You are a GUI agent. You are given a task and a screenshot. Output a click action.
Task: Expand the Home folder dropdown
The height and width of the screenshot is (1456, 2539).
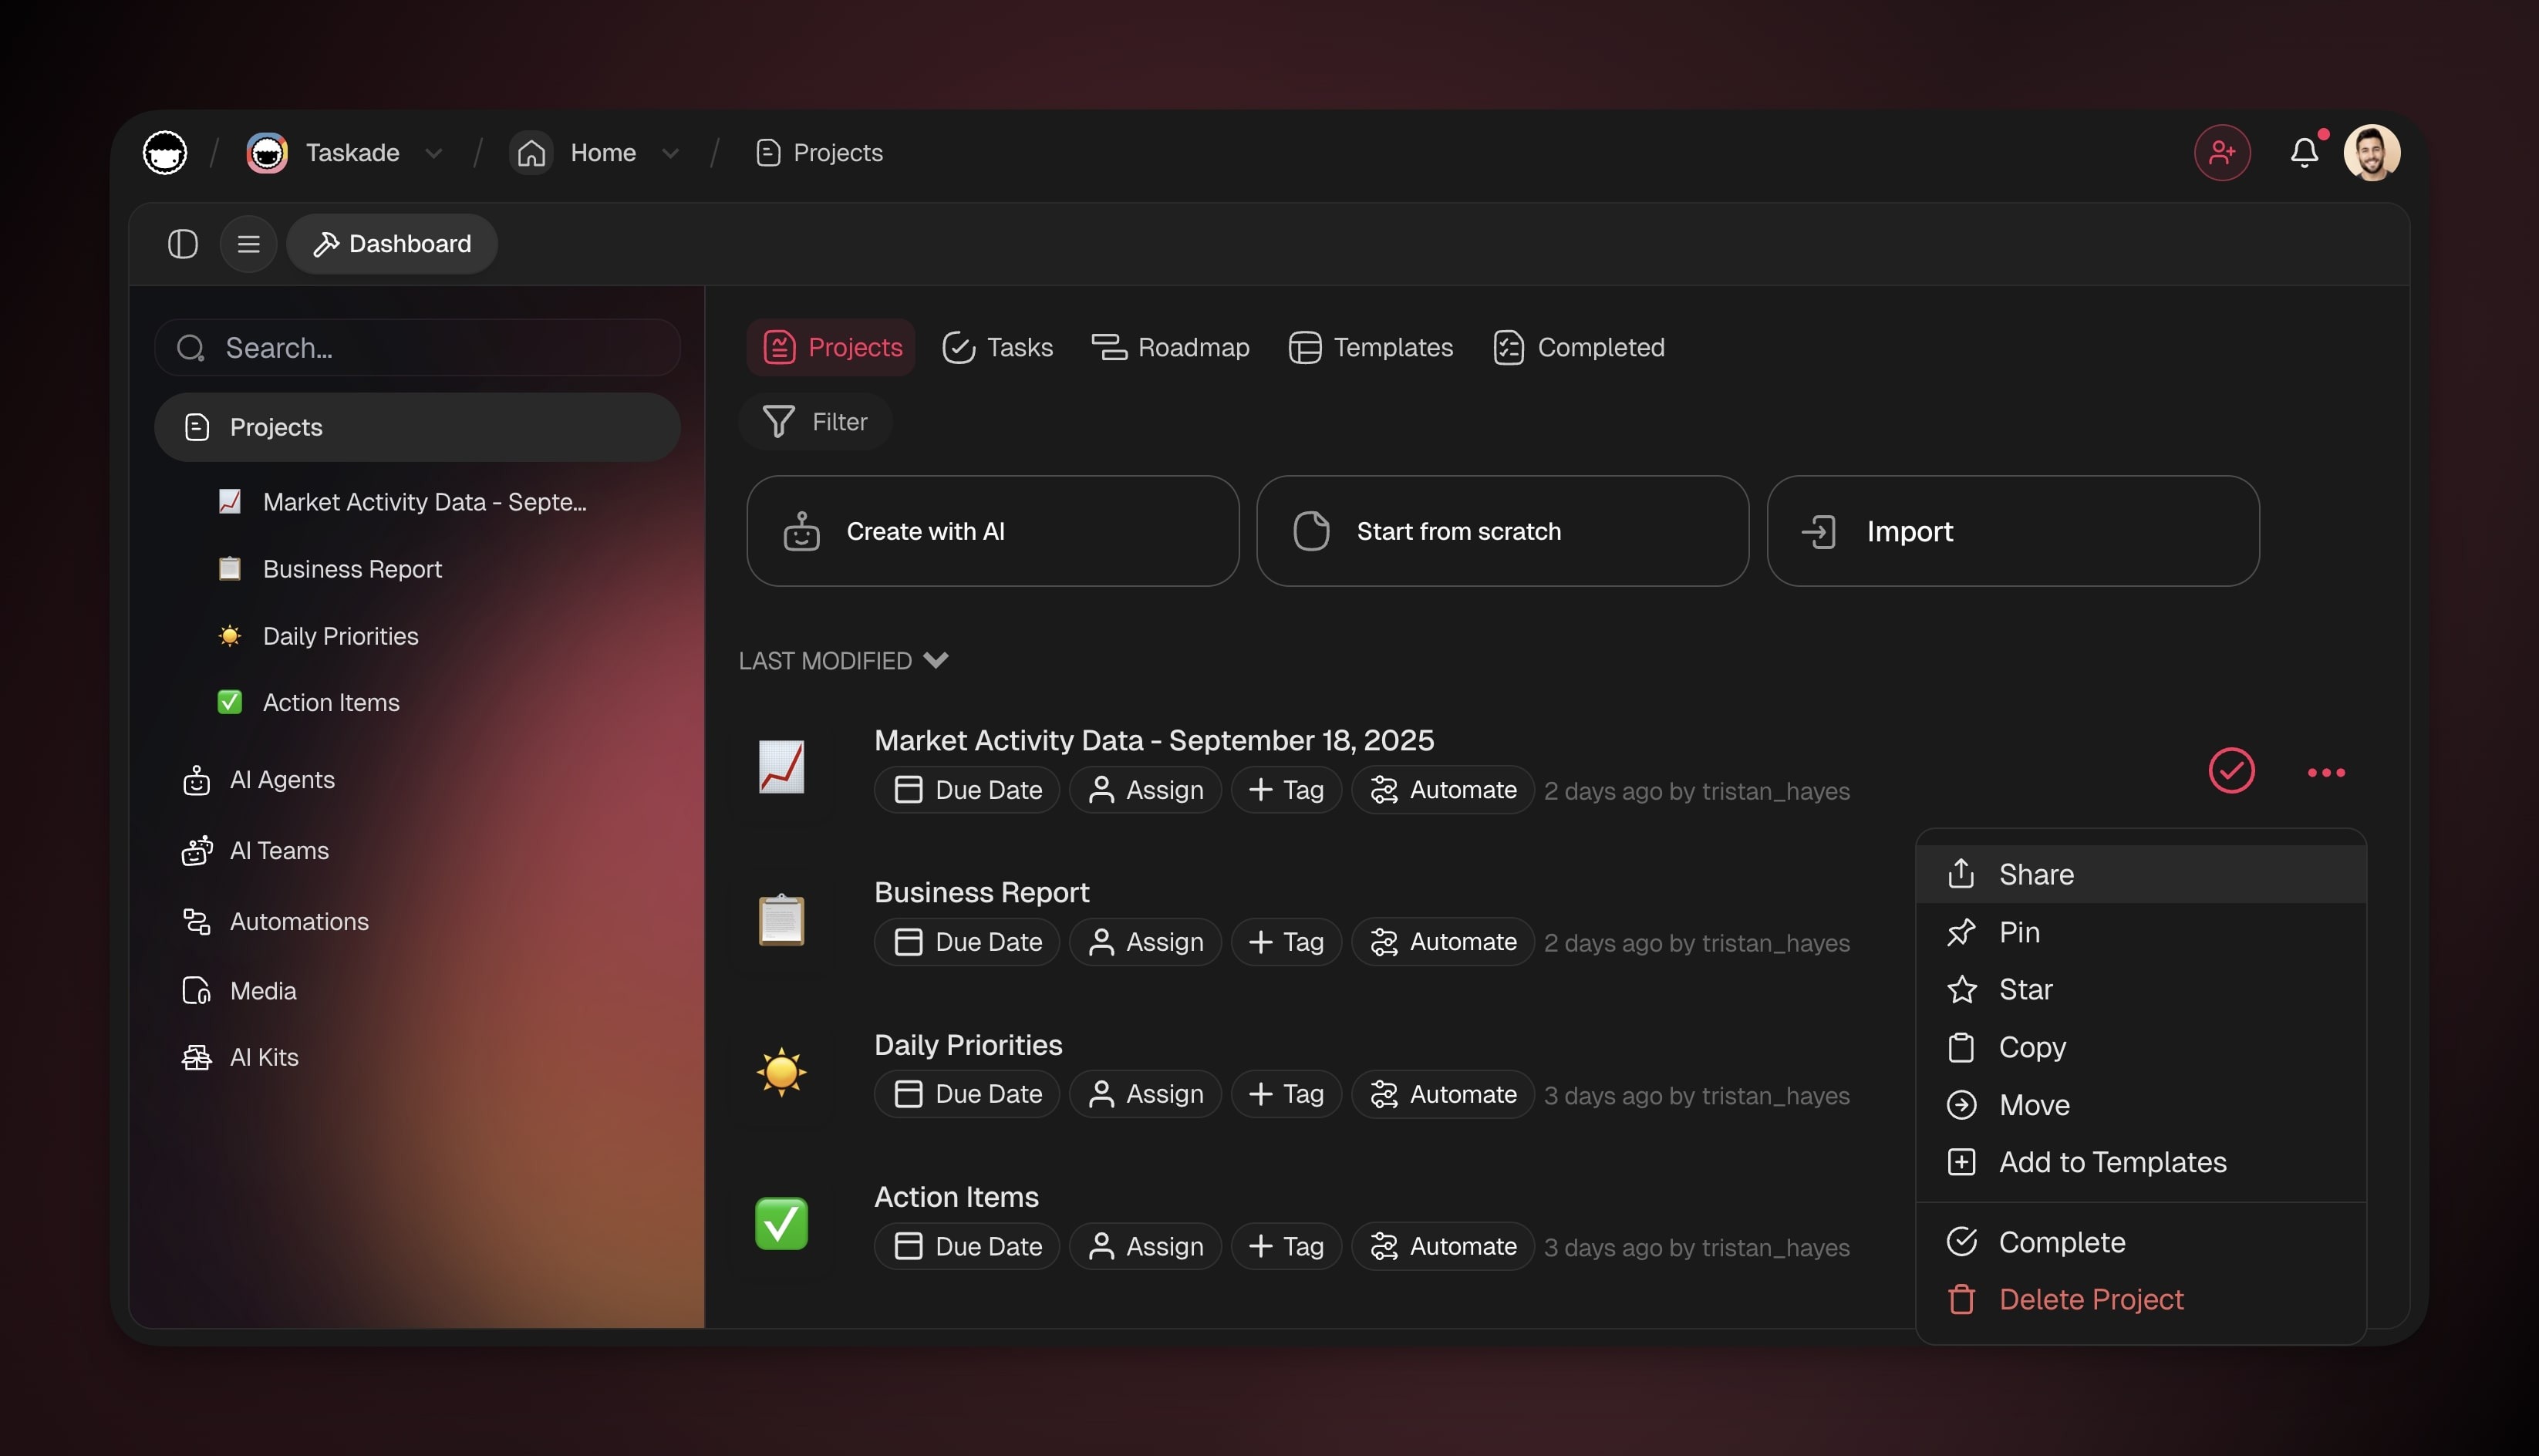click(x=670, y=153)
